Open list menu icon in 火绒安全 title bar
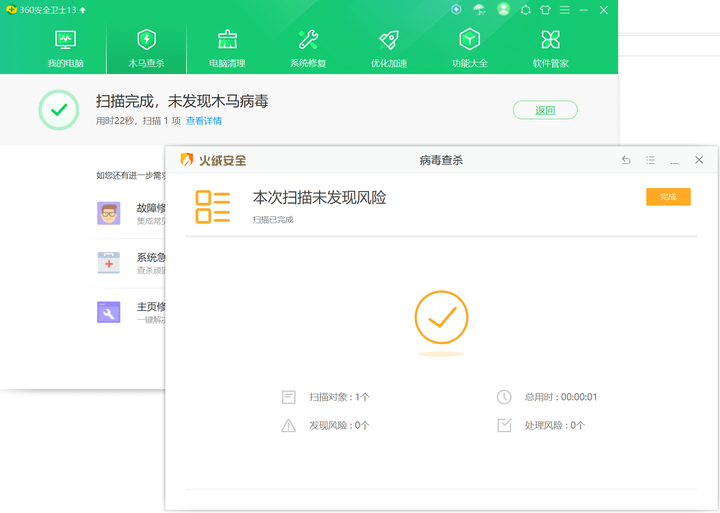720x513 pixels. (650, 160)
